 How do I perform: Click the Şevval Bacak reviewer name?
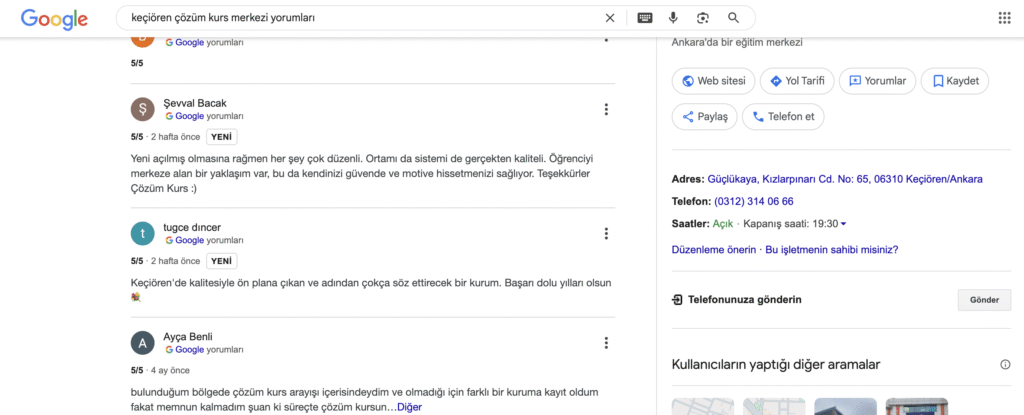[x=195, y=103]
